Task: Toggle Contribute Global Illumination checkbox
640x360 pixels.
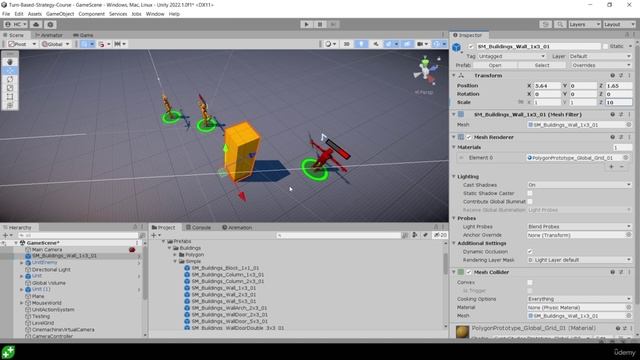Action: (x=530, y=202)
